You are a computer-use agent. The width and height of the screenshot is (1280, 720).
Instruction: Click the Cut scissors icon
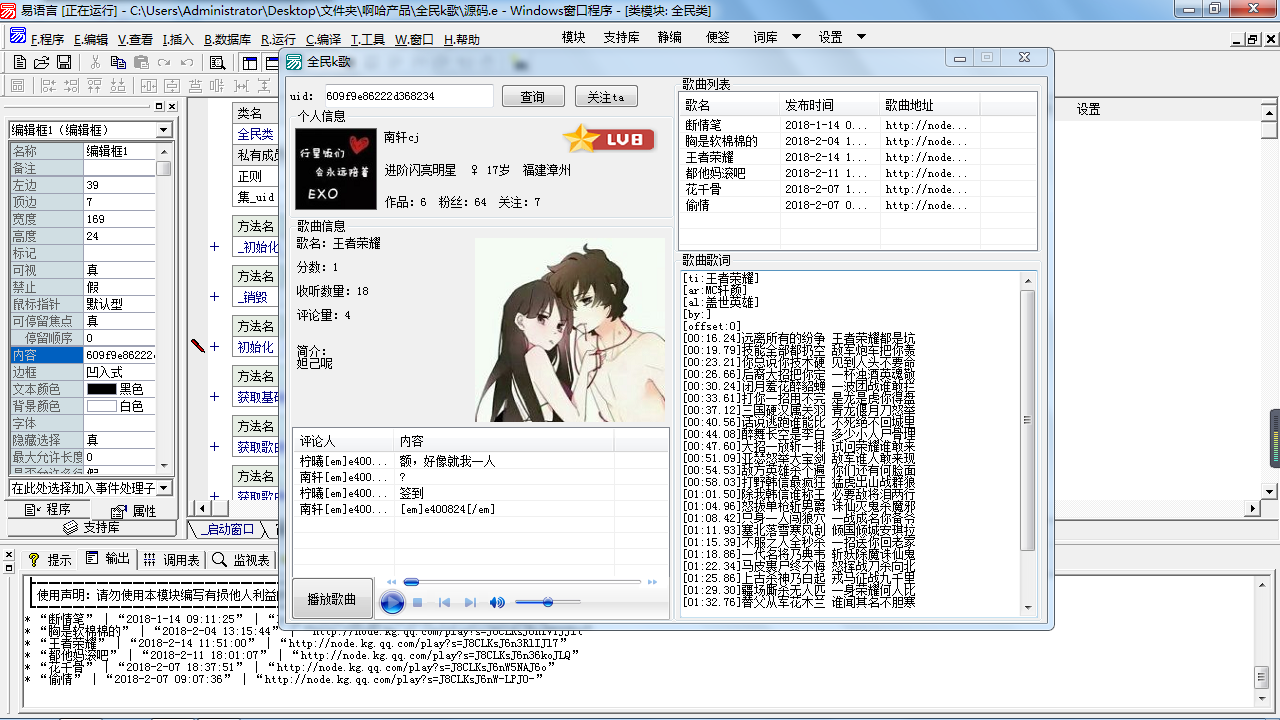[x=95, y=62]
